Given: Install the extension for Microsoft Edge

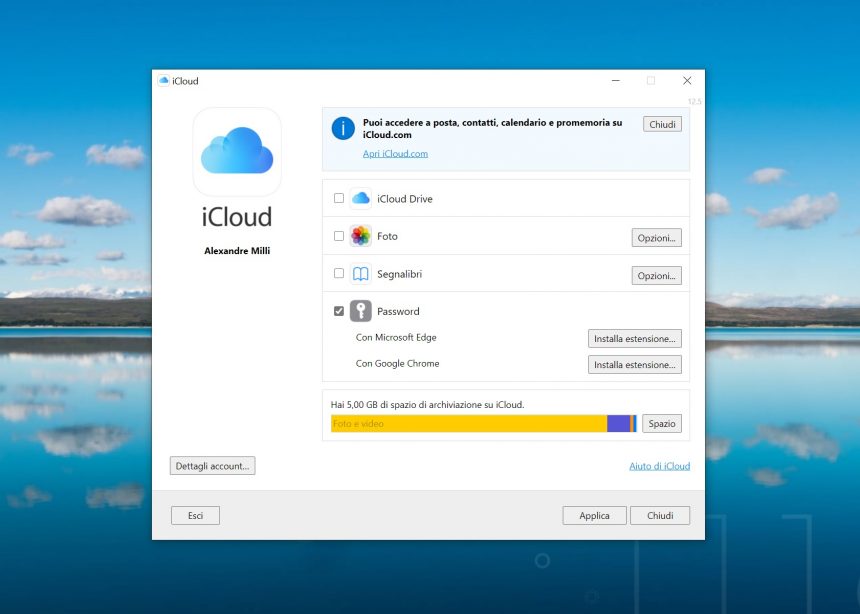Looking at the screenshot, I should pyautogui.click(x=635, y=339).
